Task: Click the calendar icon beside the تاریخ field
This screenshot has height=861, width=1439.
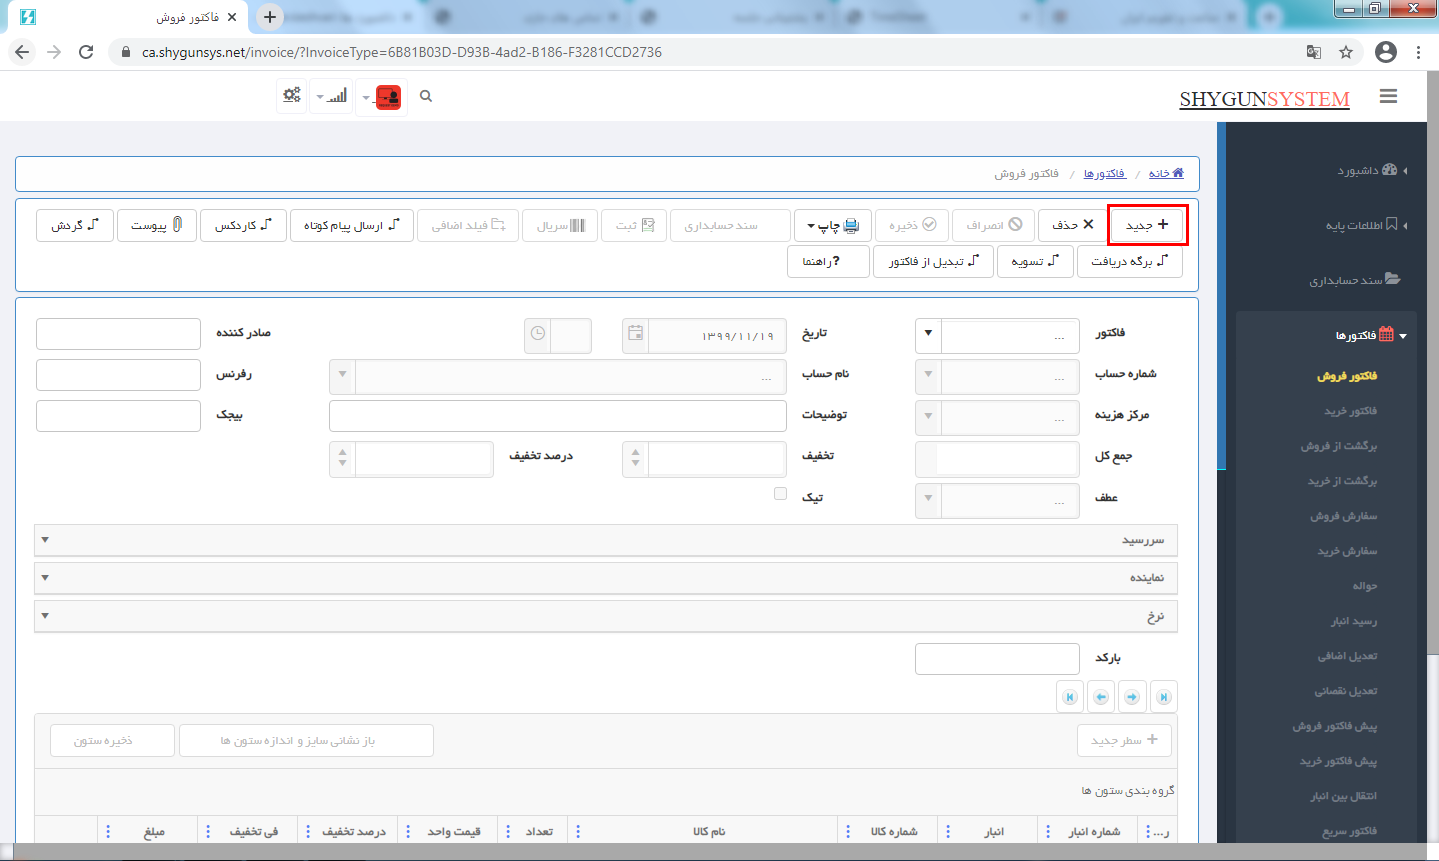Action: click(x=634, y=335)
